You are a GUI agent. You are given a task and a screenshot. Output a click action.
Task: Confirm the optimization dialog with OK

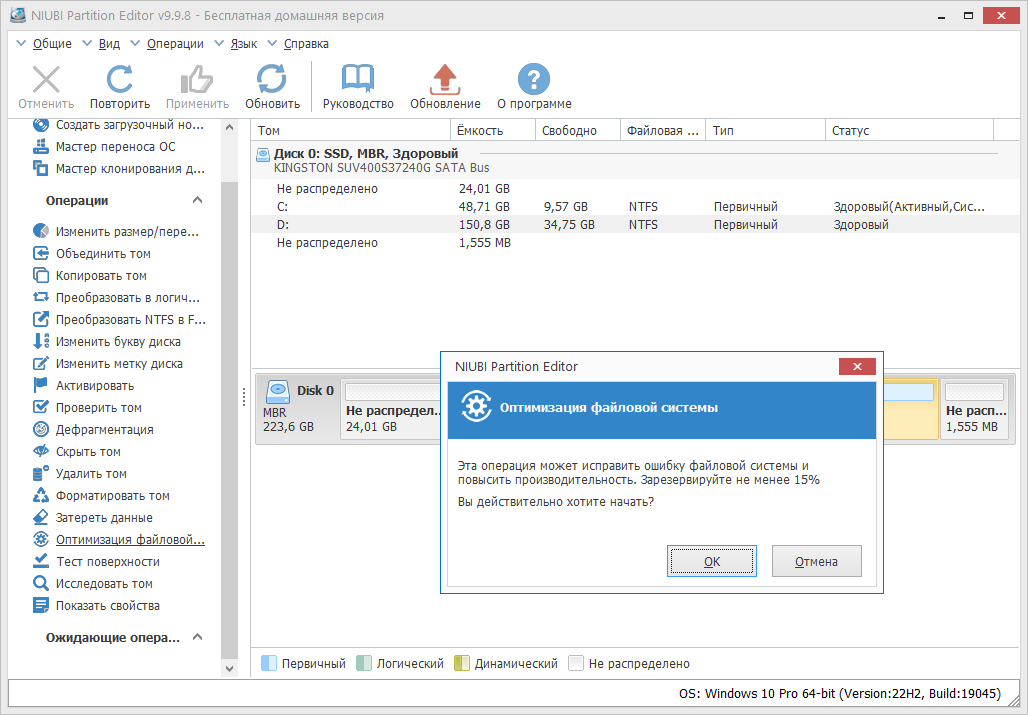pyautogui.click(x=711, y=561)
